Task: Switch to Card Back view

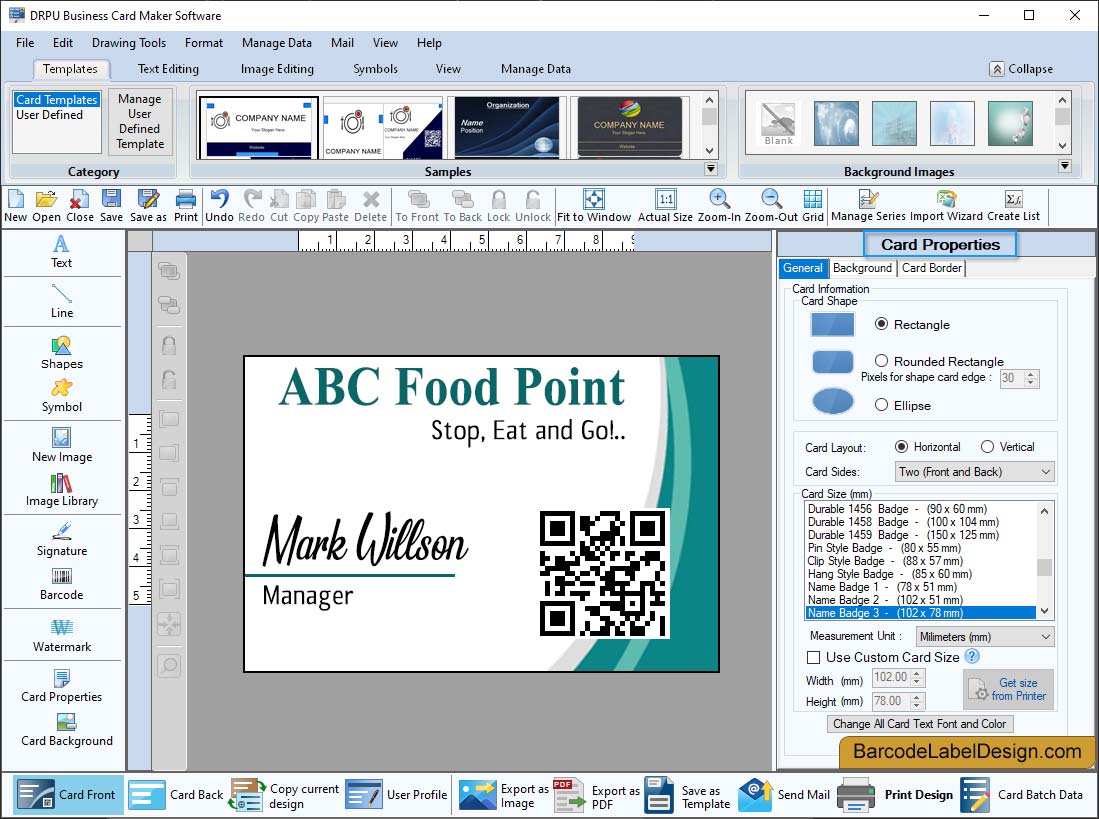Action: coord(177,795)
